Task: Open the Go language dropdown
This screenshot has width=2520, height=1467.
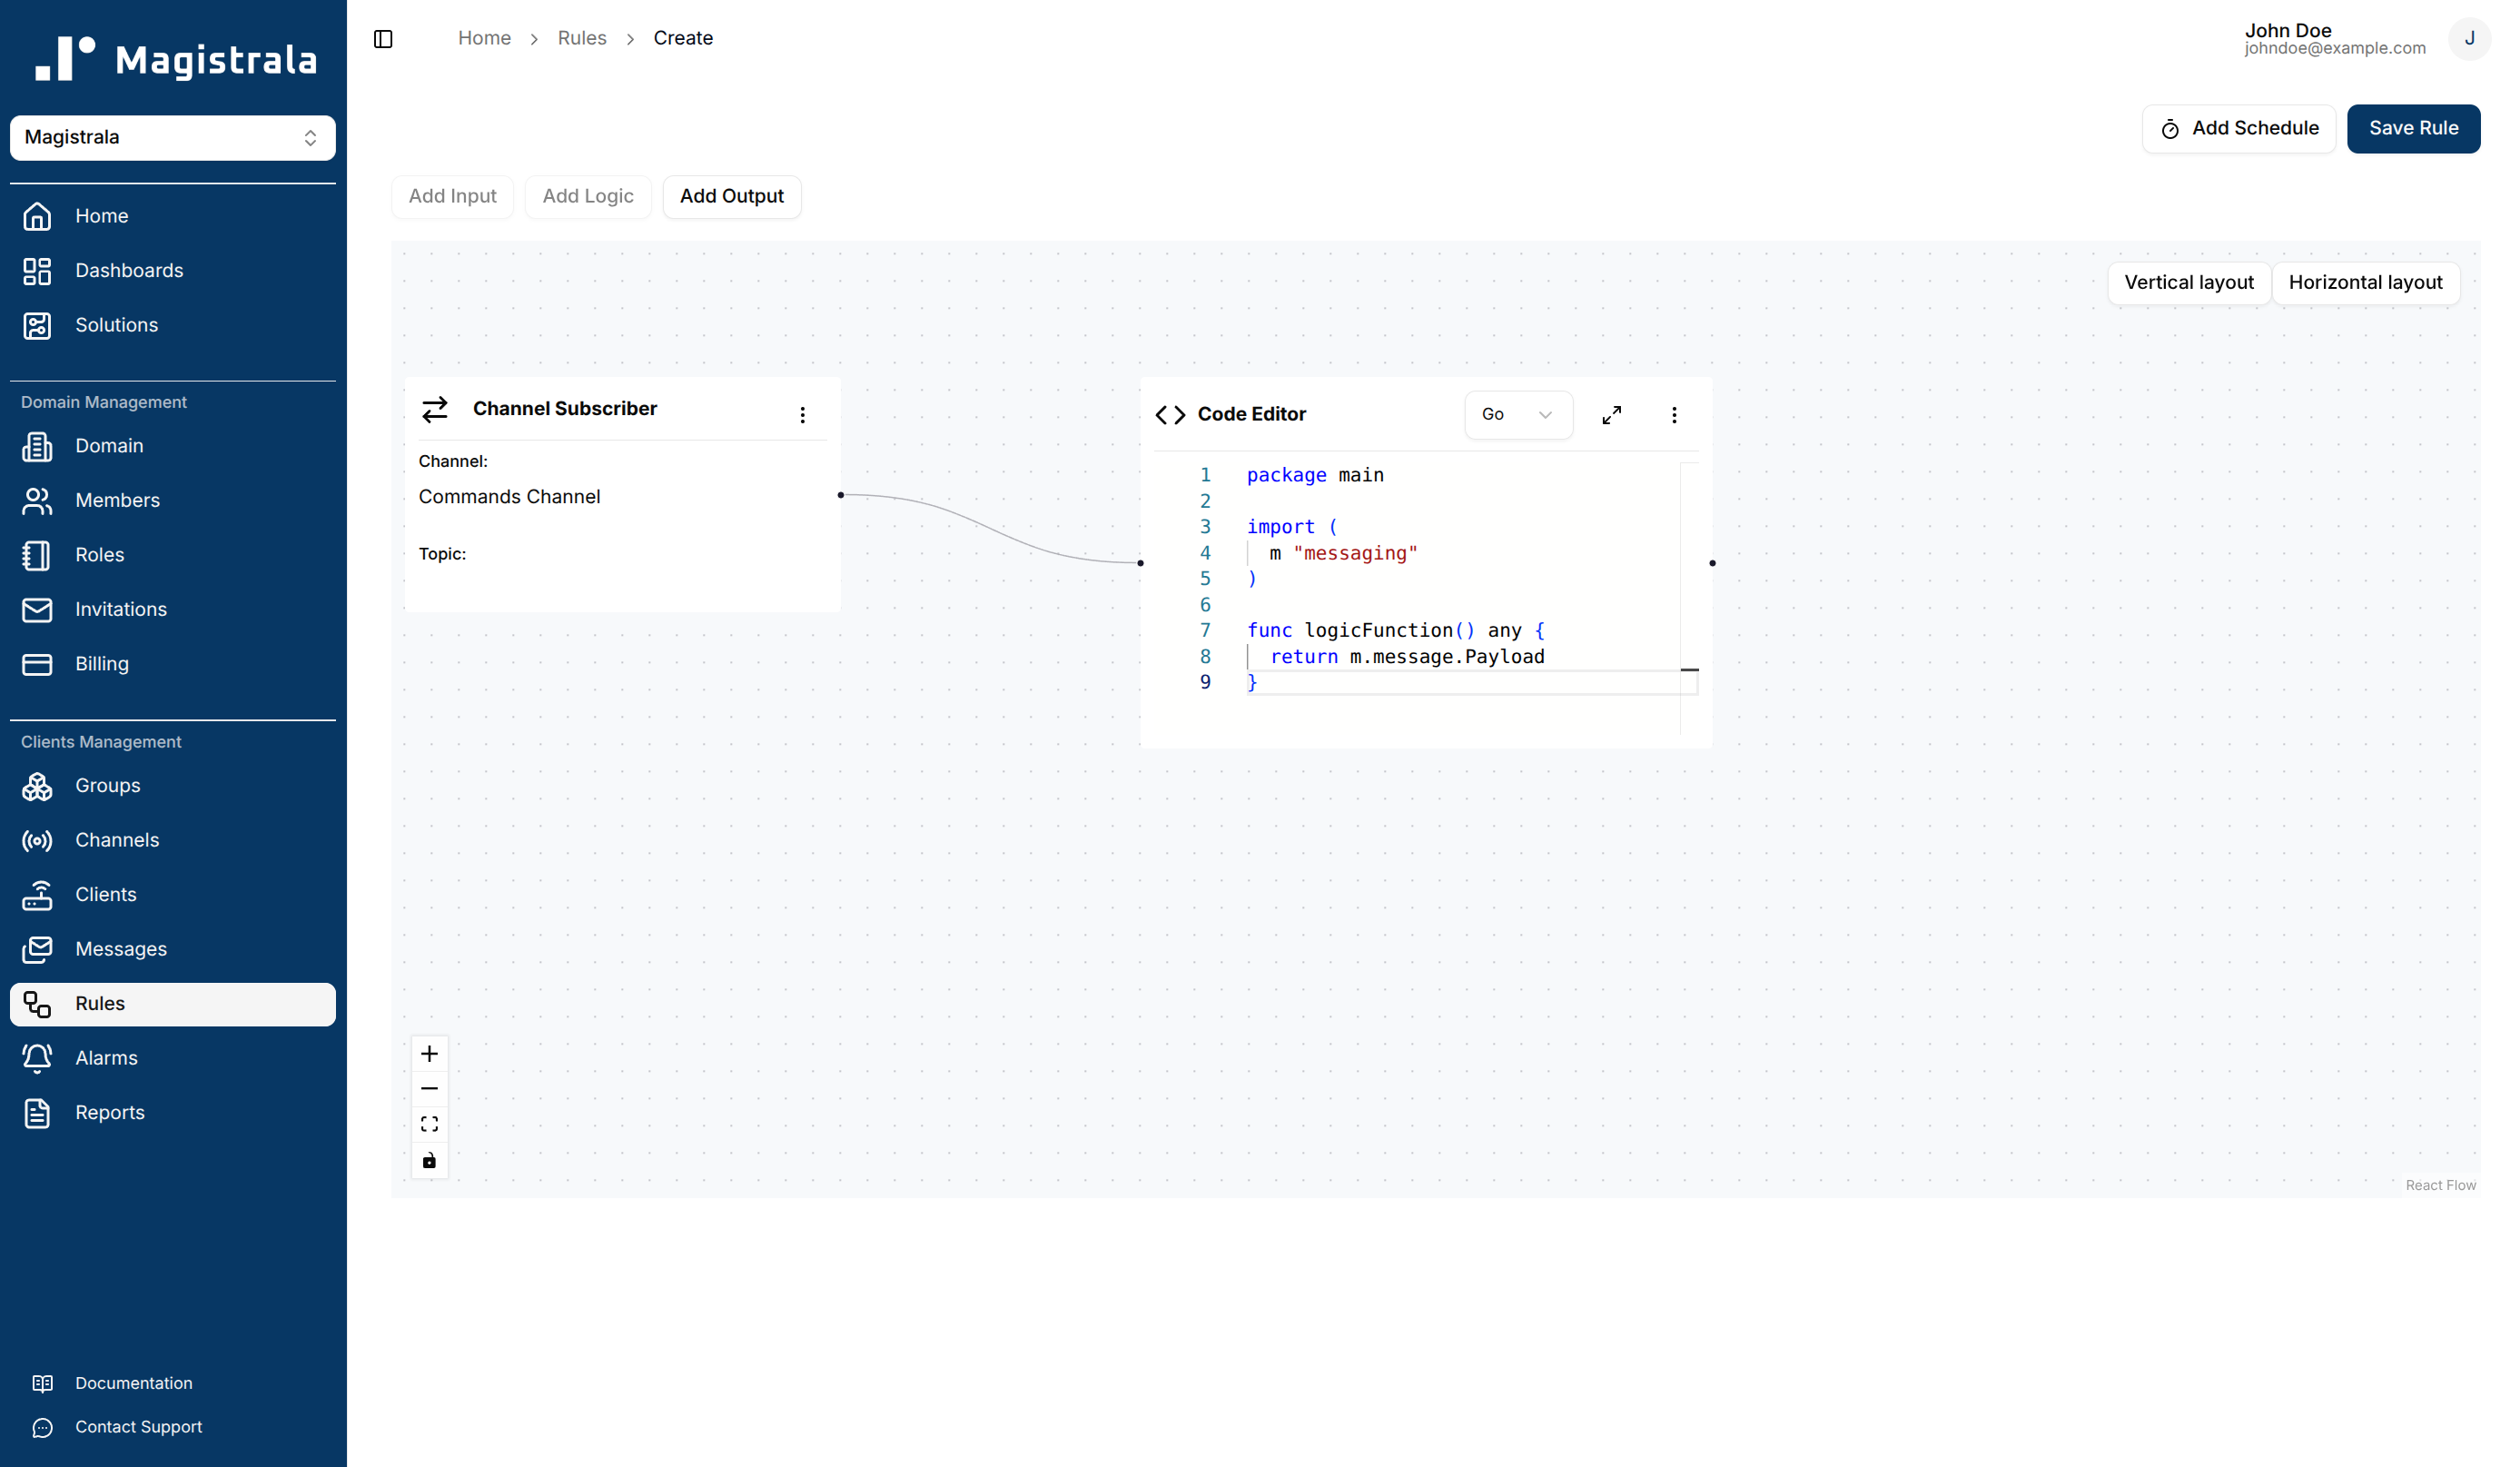Action: tap(1518, 415)
